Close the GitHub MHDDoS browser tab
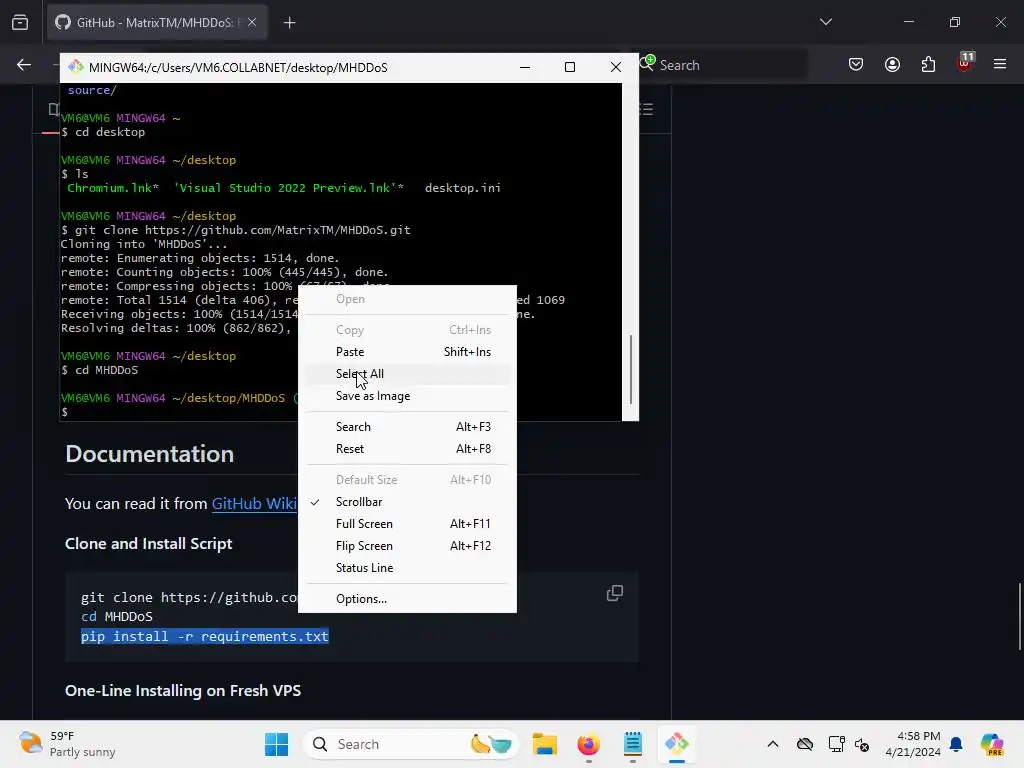1024x768 pixels. (x=252, y=22)
